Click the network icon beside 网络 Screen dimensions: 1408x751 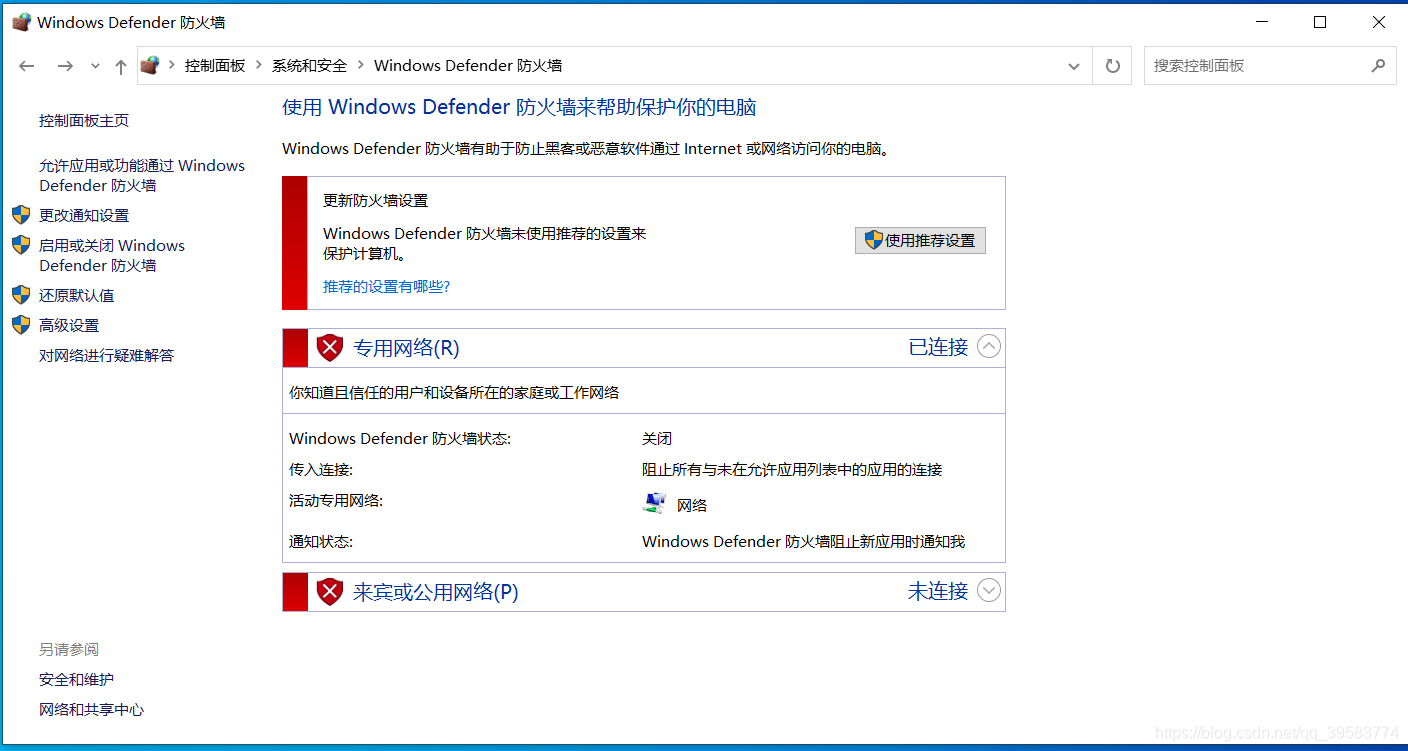654,504
